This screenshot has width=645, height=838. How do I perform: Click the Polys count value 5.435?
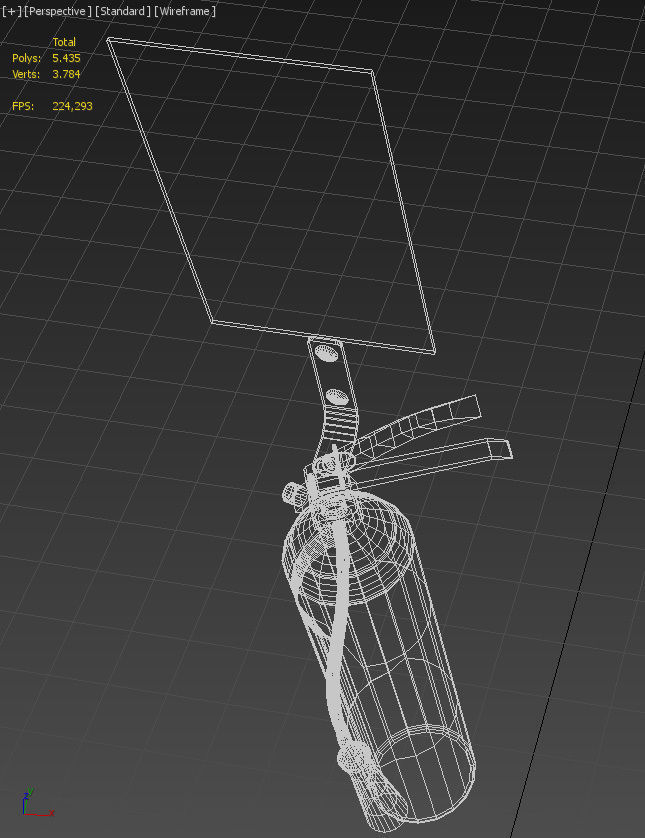click(66, 58)
